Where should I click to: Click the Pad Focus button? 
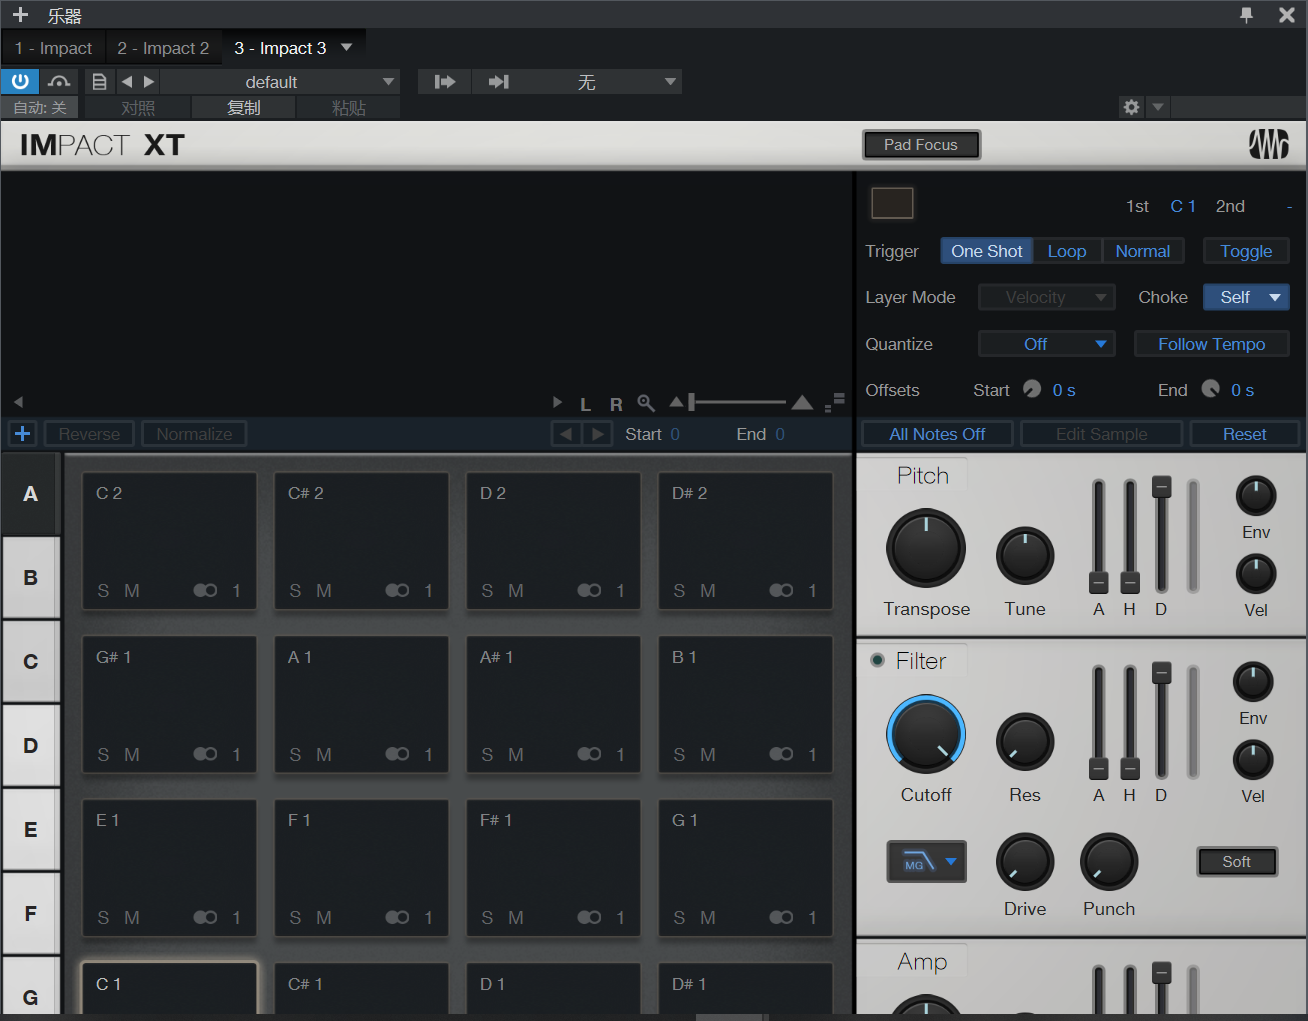point(921,145)
